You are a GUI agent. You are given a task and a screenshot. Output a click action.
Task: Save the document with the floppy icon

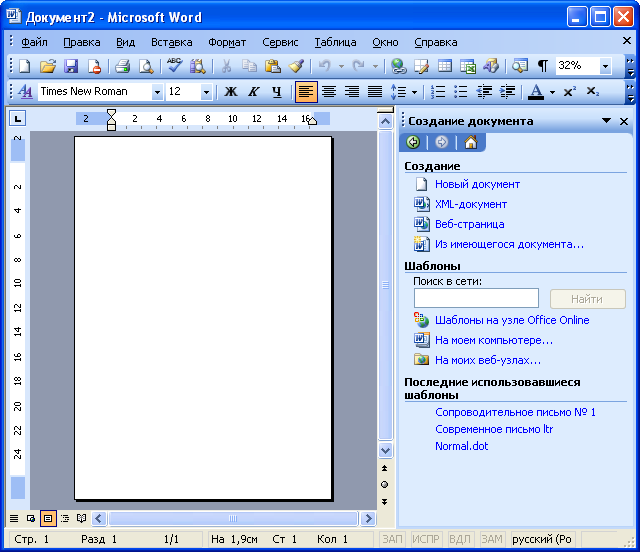(x=71, y=66)
